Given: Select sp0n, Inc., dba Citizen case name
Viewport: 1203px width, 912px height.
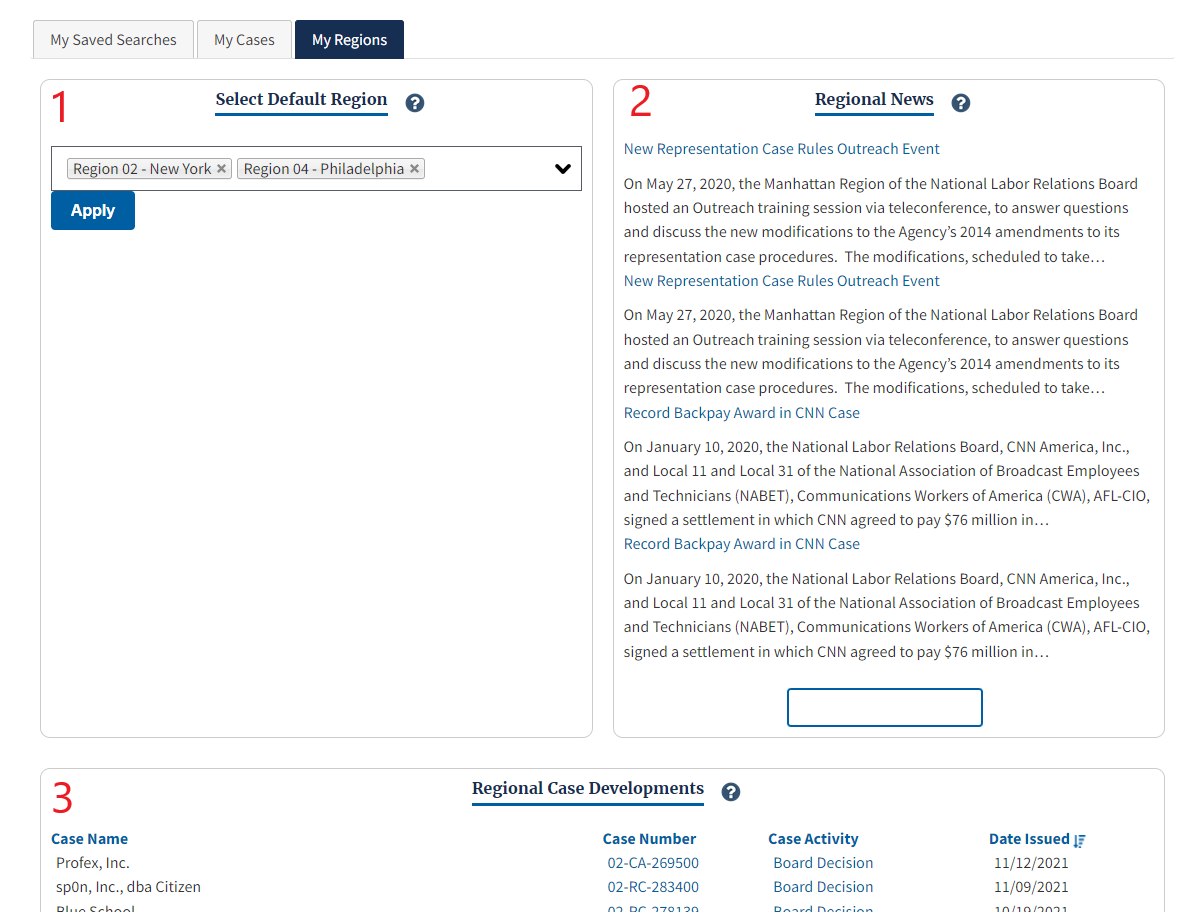Looking at the screenshot, I should tap(128, 887).
